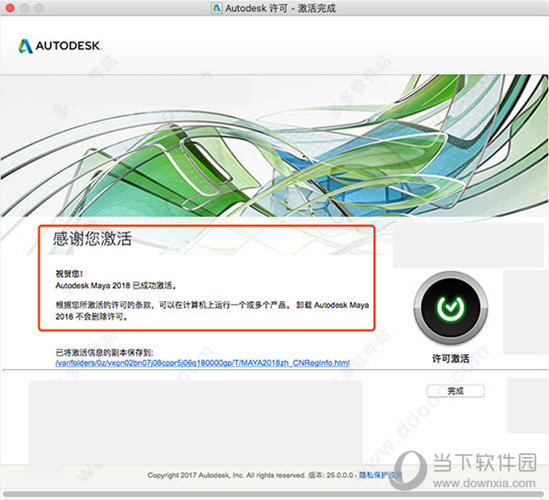Click the Autodesk logo in the header
Screen dimensions: 549x500
(60, 46)
